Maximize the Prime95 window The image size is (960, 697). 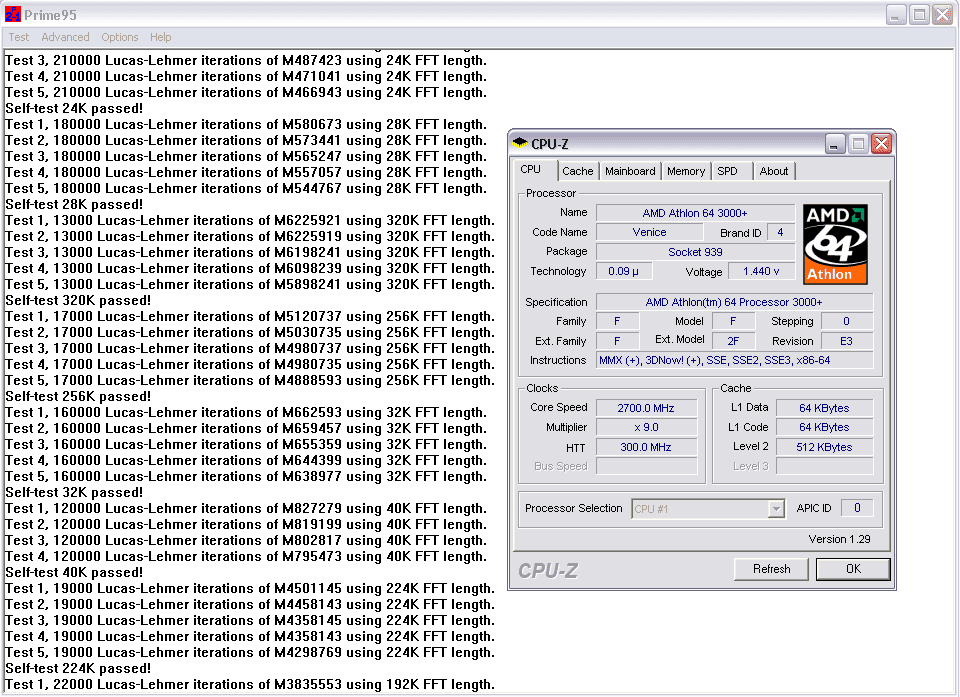point(919,15)
